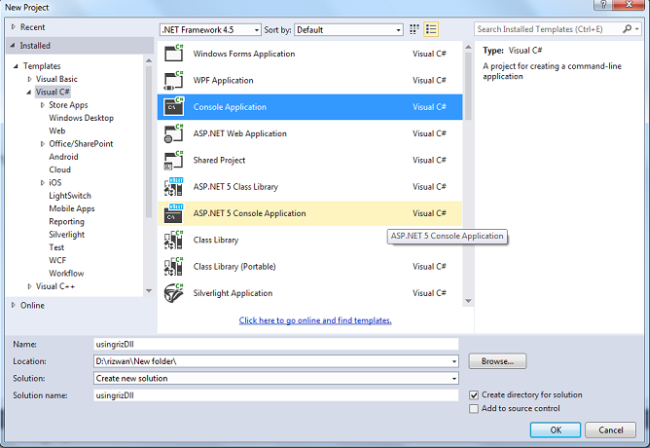
Task: Click the Console Application template icon
Action: (x=174, y=107)
